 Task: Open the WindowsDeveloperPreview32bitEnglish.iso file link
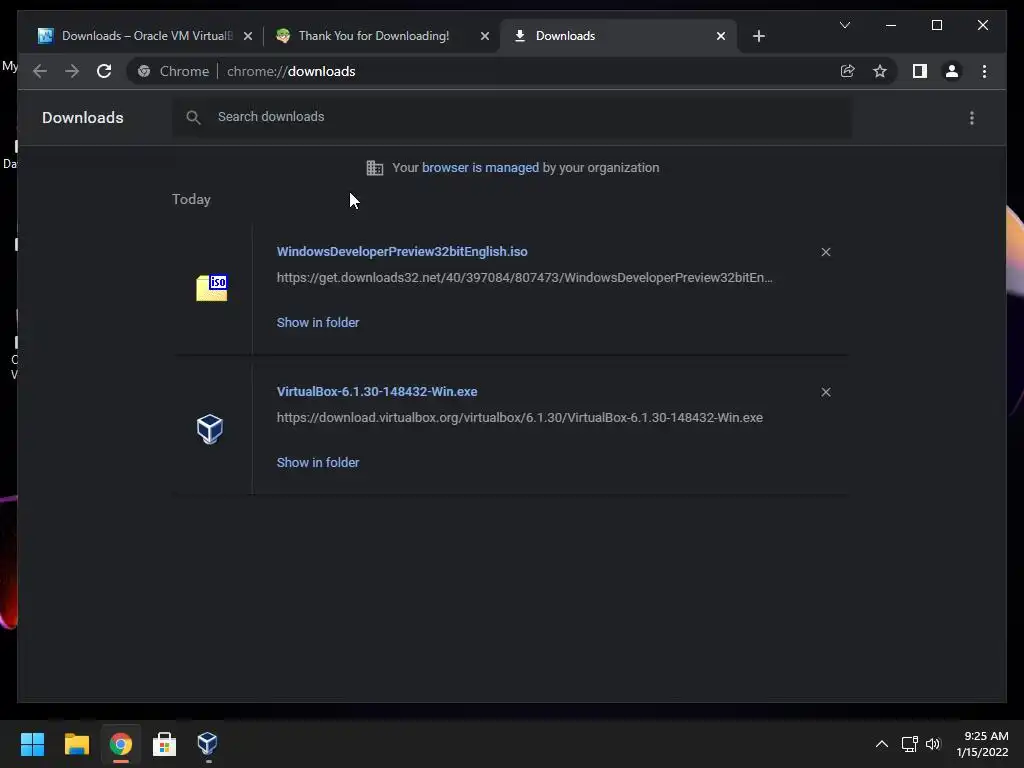(x=402, y=251)
